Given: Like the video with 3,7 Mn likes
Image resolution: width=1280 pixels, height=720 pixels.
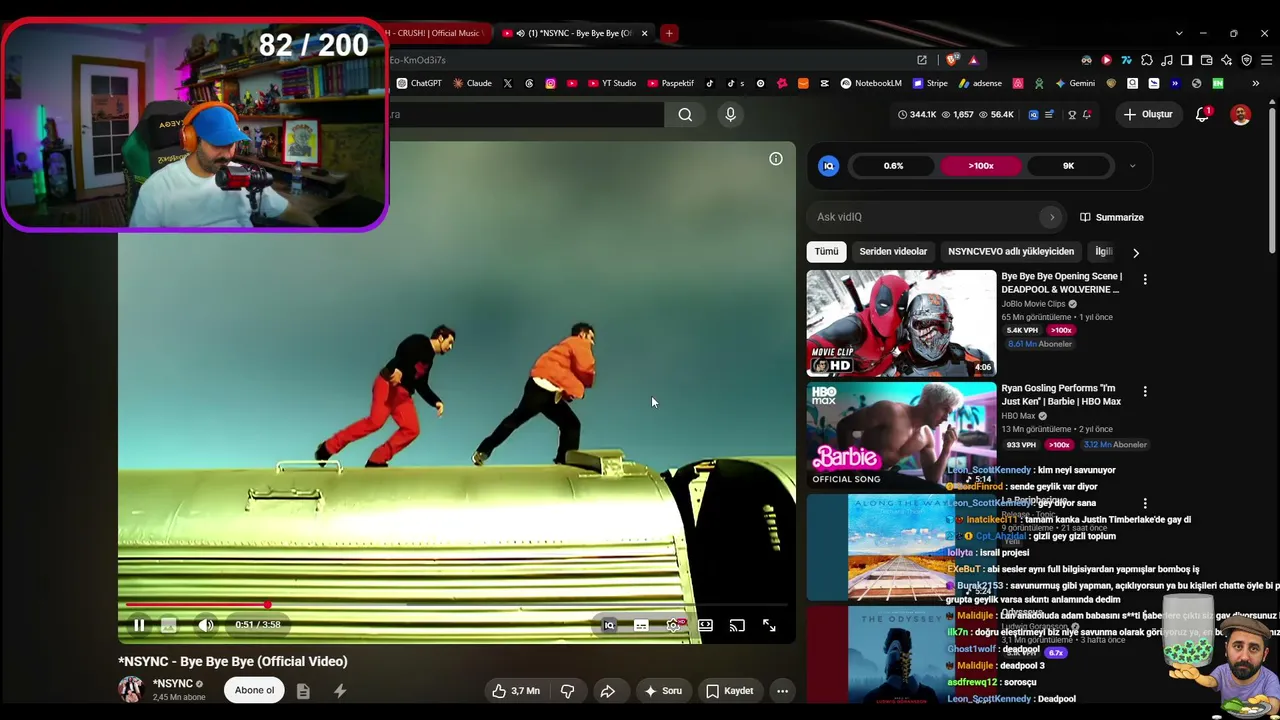Looking at the screenshot, I should [x=516, y=690].
